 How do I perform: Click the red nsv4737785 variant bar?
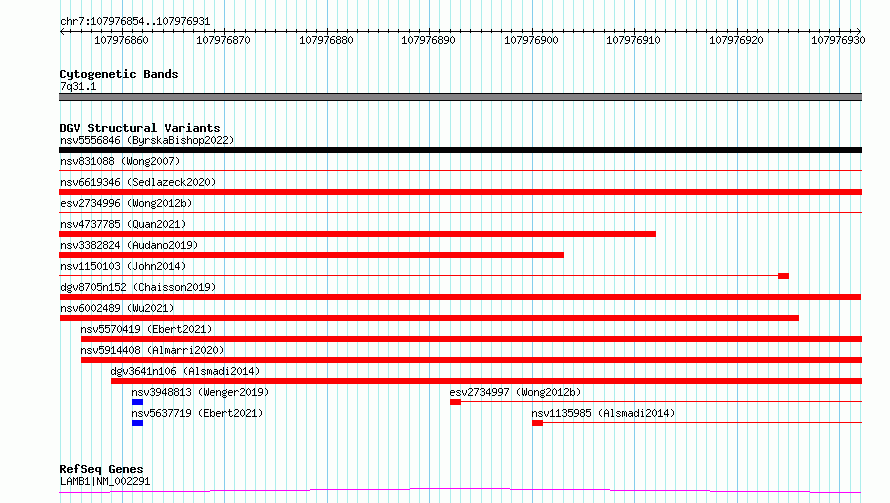click(x=358, y=234)
